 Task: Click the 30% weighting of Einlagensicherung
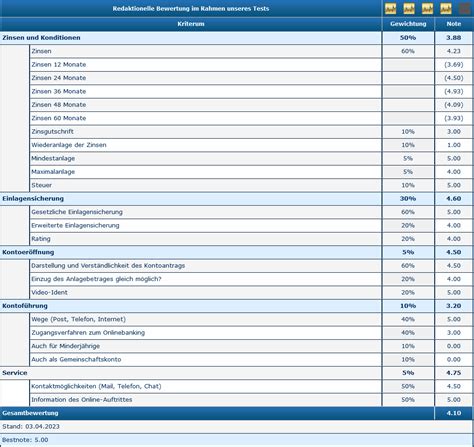click(x=408, y=199)
